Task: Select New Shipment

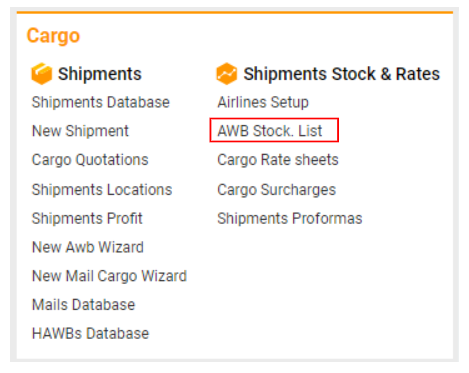Action: (80, 131)
